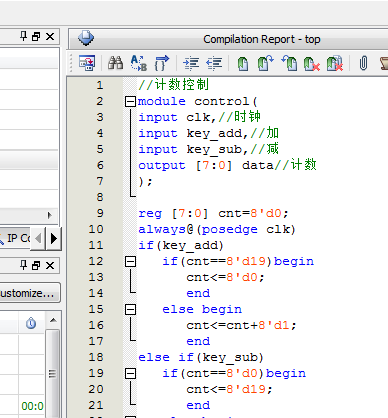
Task: Float the upper left panel window
Action: pyautogui.click(x=36, y=36)
